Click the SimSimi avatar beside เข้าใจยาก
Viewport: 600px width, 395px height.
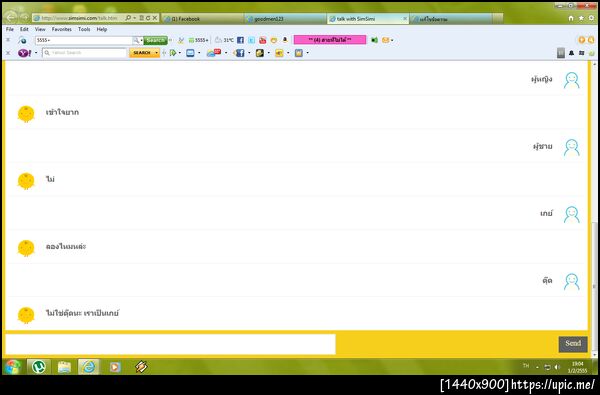[26, 114]
